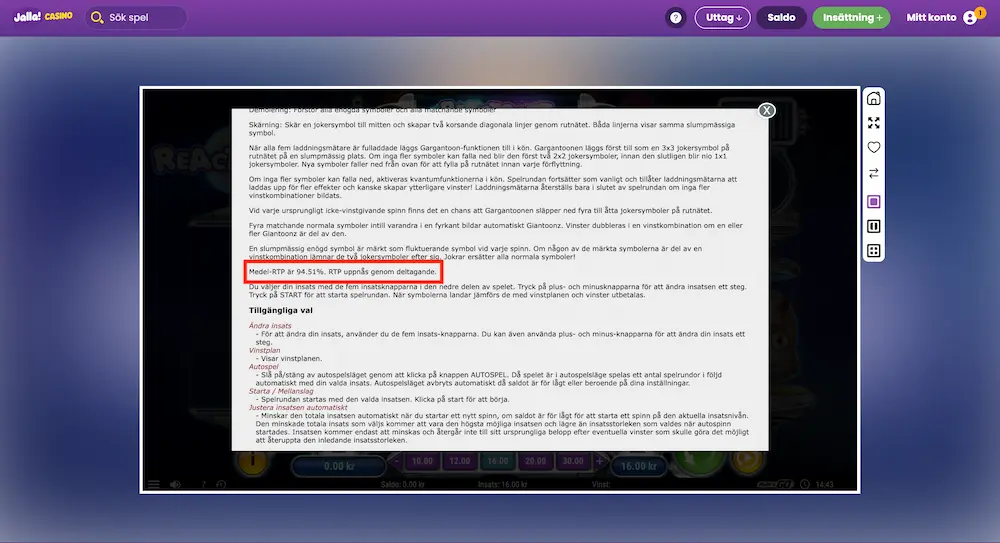Click the Starta / Mellanslag heading
Viewport: 1000px width, 543px height.
(x=281, y=391)
